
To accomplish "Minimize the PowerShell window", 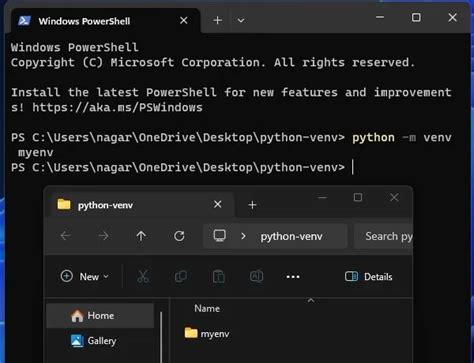I will coord(380,17).
